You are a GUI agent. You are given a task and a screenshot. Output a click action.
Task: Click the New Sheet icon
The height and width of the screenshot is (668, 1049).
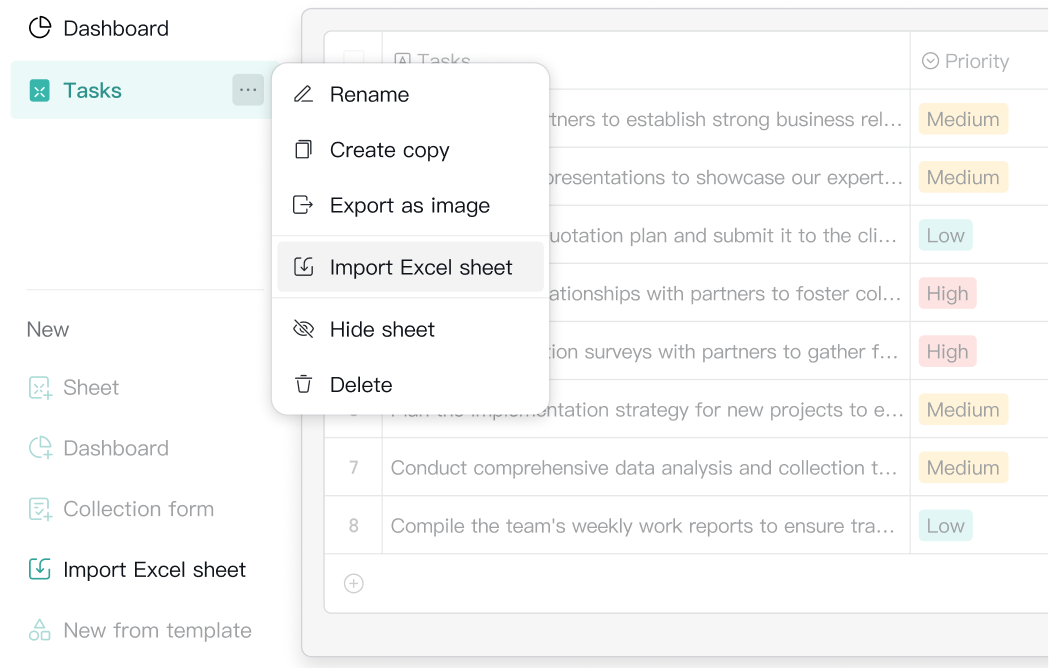(39, 388)
